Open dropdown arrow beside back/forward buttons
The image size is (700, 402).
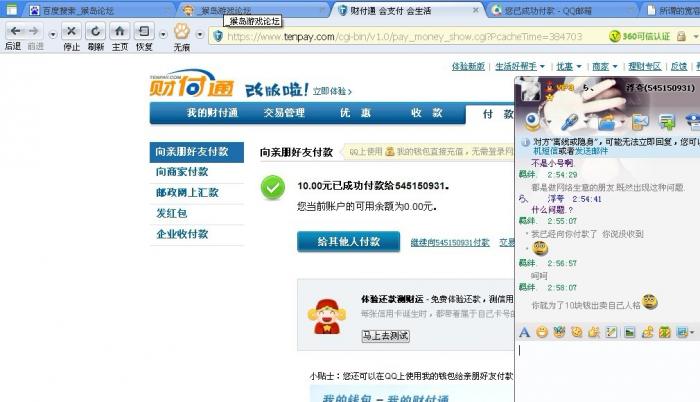pyautogui.click(x=53, y=34)
